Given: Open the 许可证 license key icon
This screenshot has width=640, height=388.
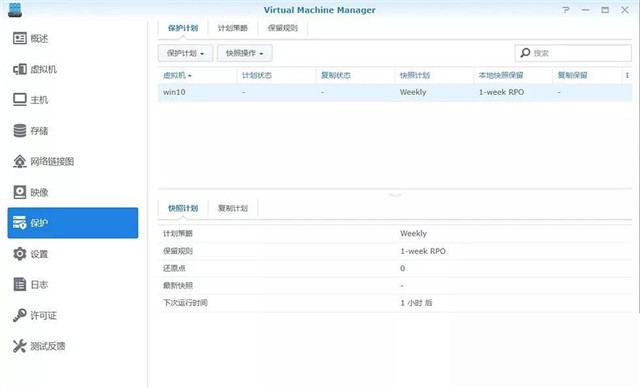Looking at the screenshot, I should pyautogui.click(x=20, y=315).
